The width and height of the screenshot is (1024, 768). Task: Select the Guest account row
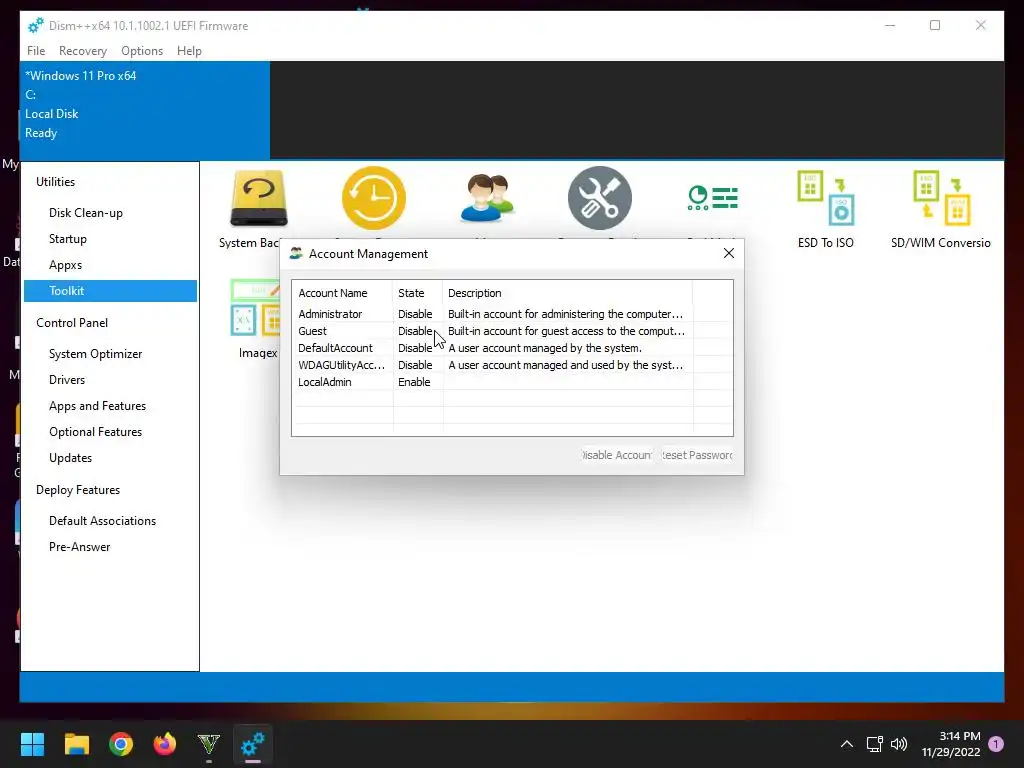(x=512, y=331)
